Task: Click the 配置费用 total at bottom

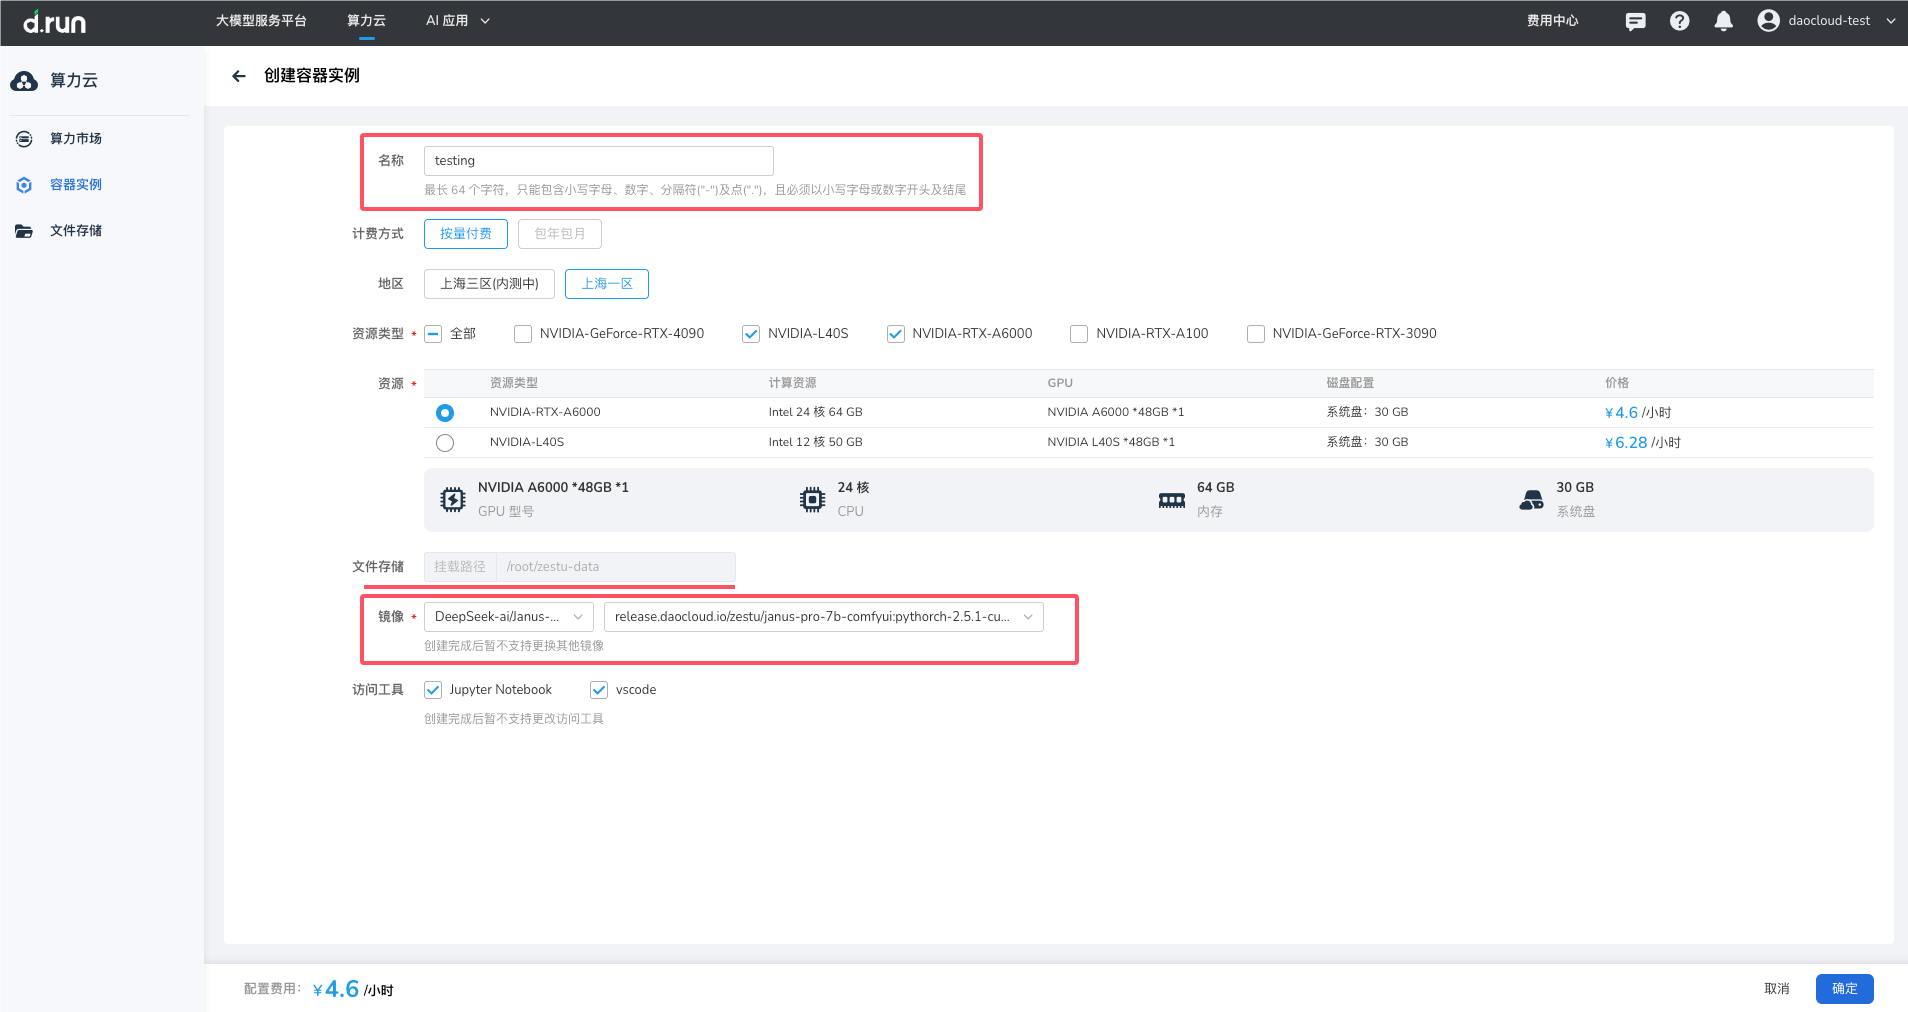Action: point(318,990)
